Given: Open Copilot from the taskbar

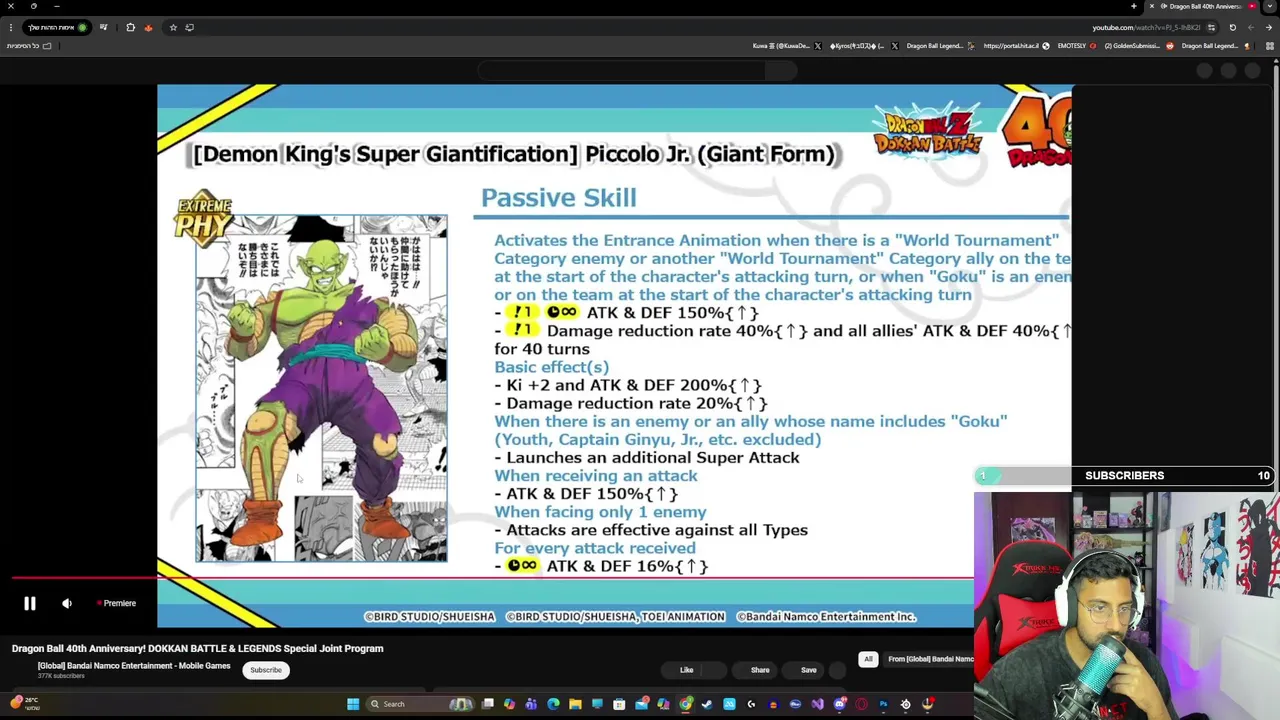Looking at the screenshot, I should [509, 704].
